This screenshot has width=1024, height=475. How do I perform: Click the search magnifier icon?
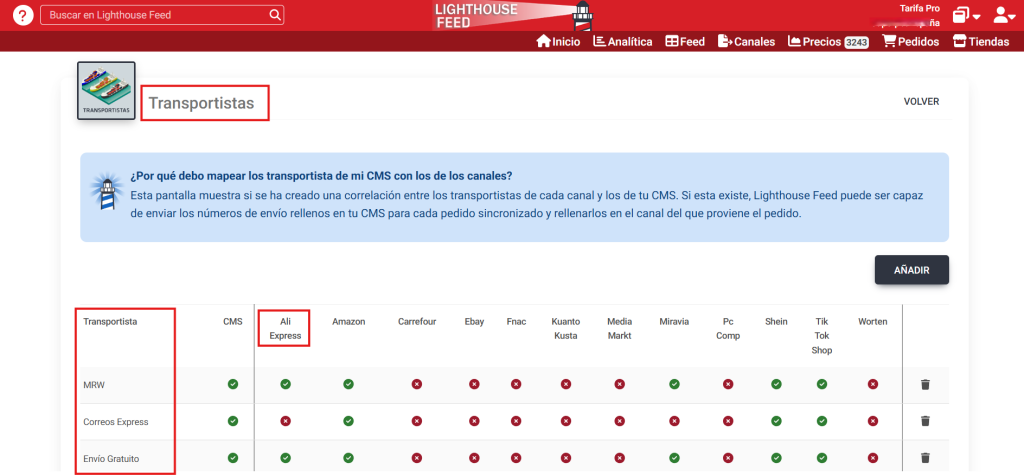pyautogui.click(x=275, y=15)
